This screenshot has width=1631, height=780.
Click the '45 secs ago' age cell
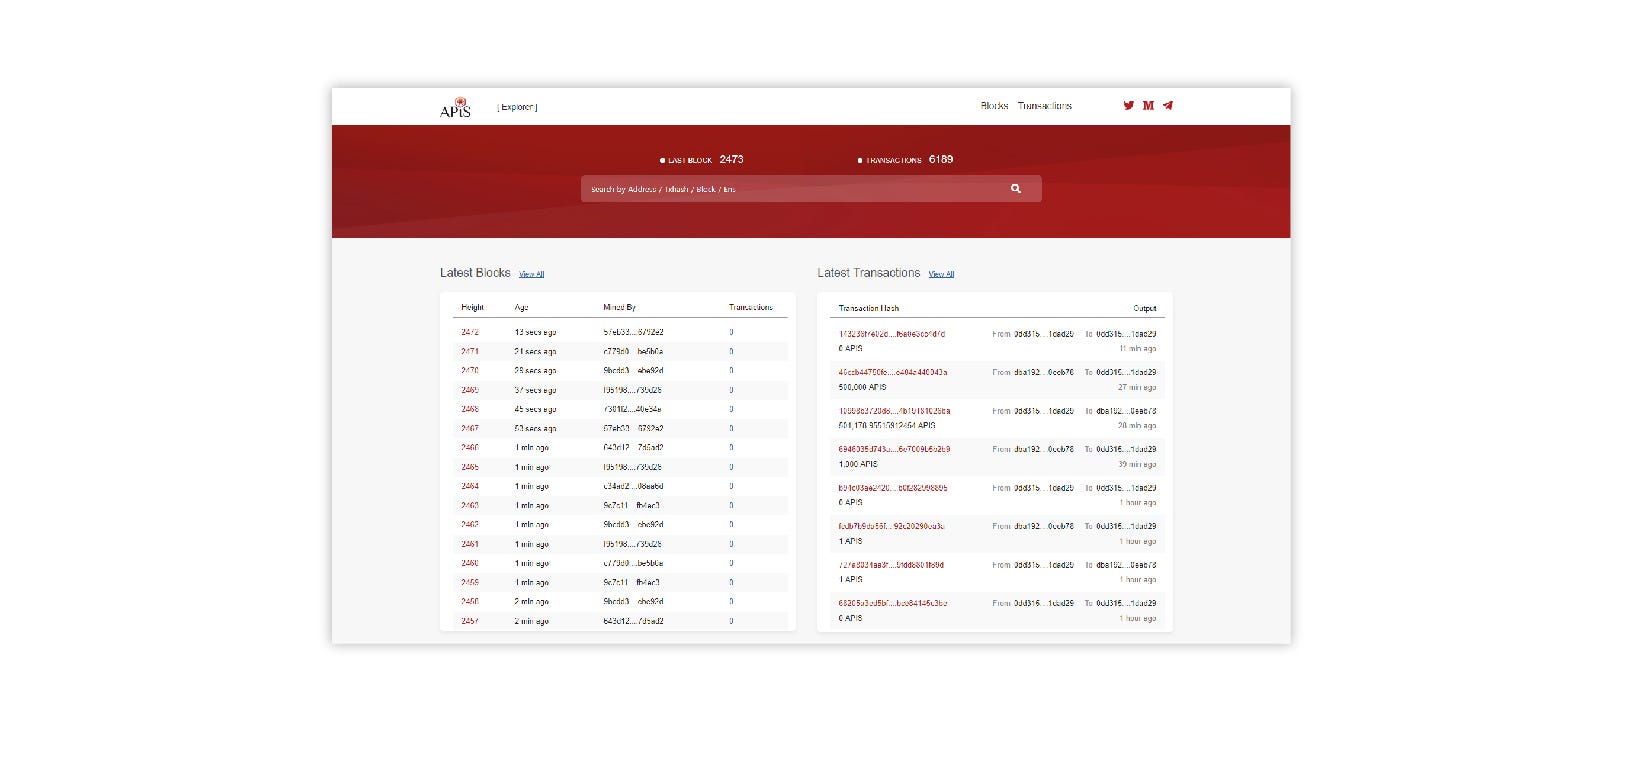coord(535,409)
